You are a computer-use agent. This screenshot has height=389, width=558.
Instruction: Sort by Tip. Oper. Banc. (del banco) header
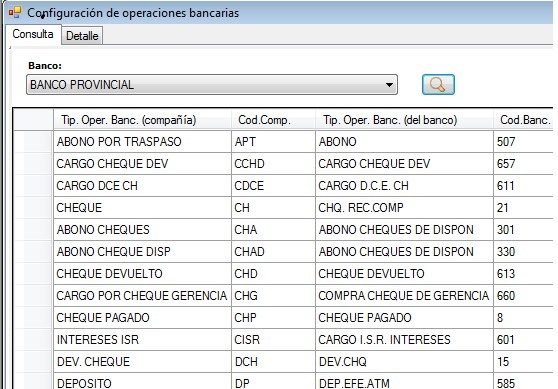[x=404, y=120]
